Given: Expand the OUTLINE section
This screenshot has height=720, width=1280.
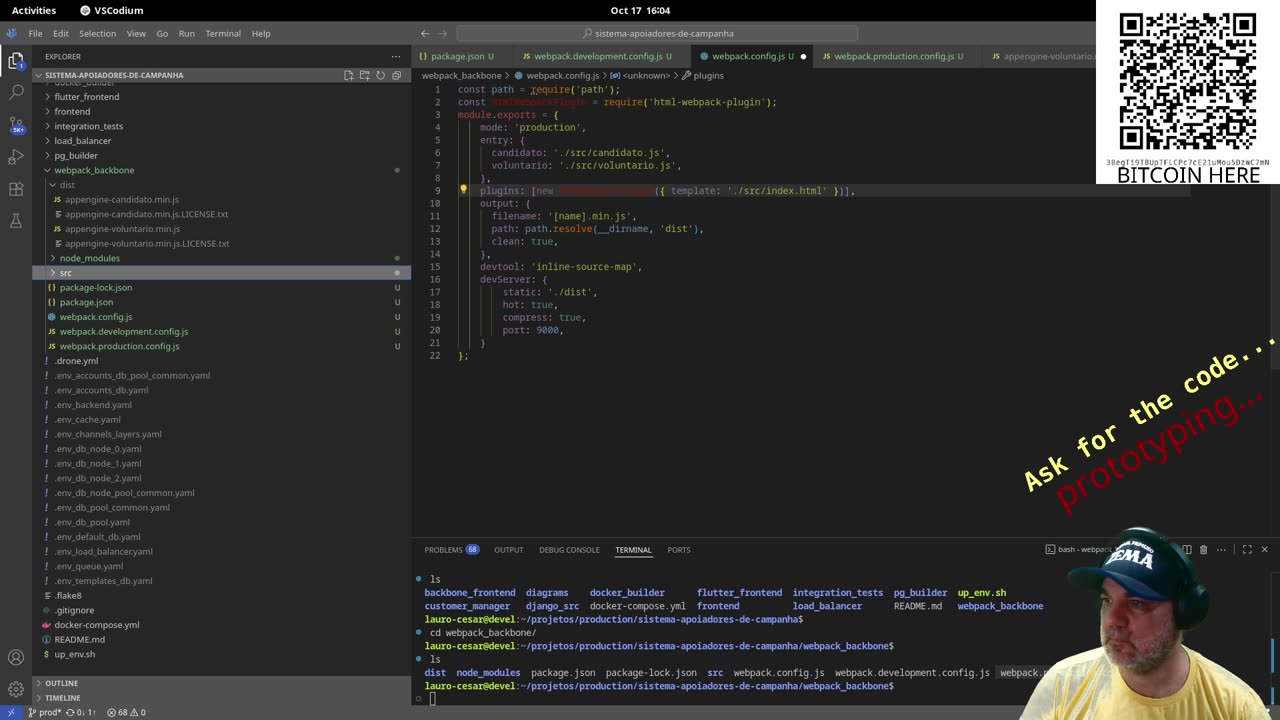Looking at the screenshot, I should 61,683.
